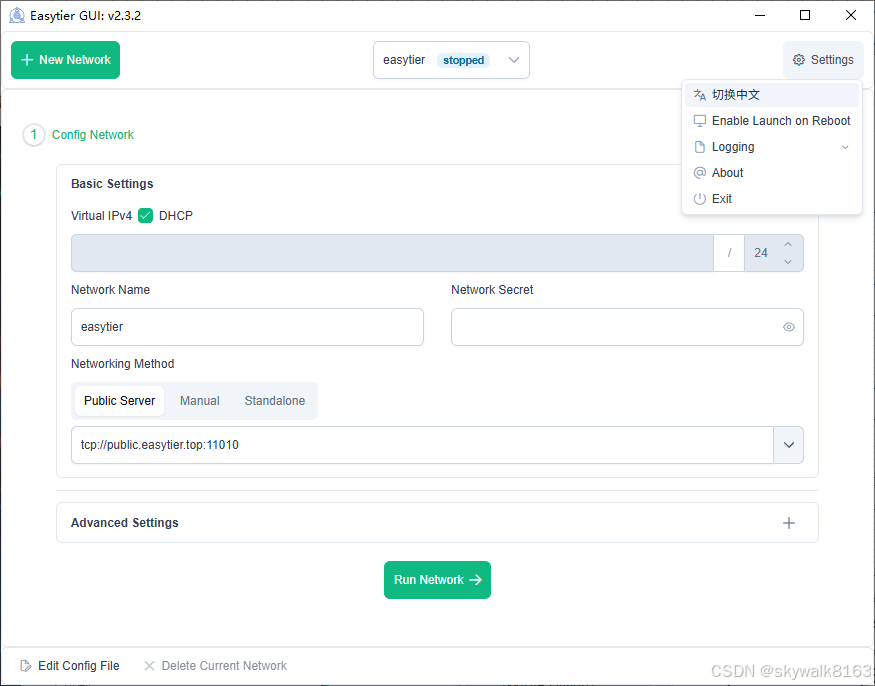Increase the subnet mask value with up arrow
Viewport: 875px width, 686px height.
coord(787,244)
